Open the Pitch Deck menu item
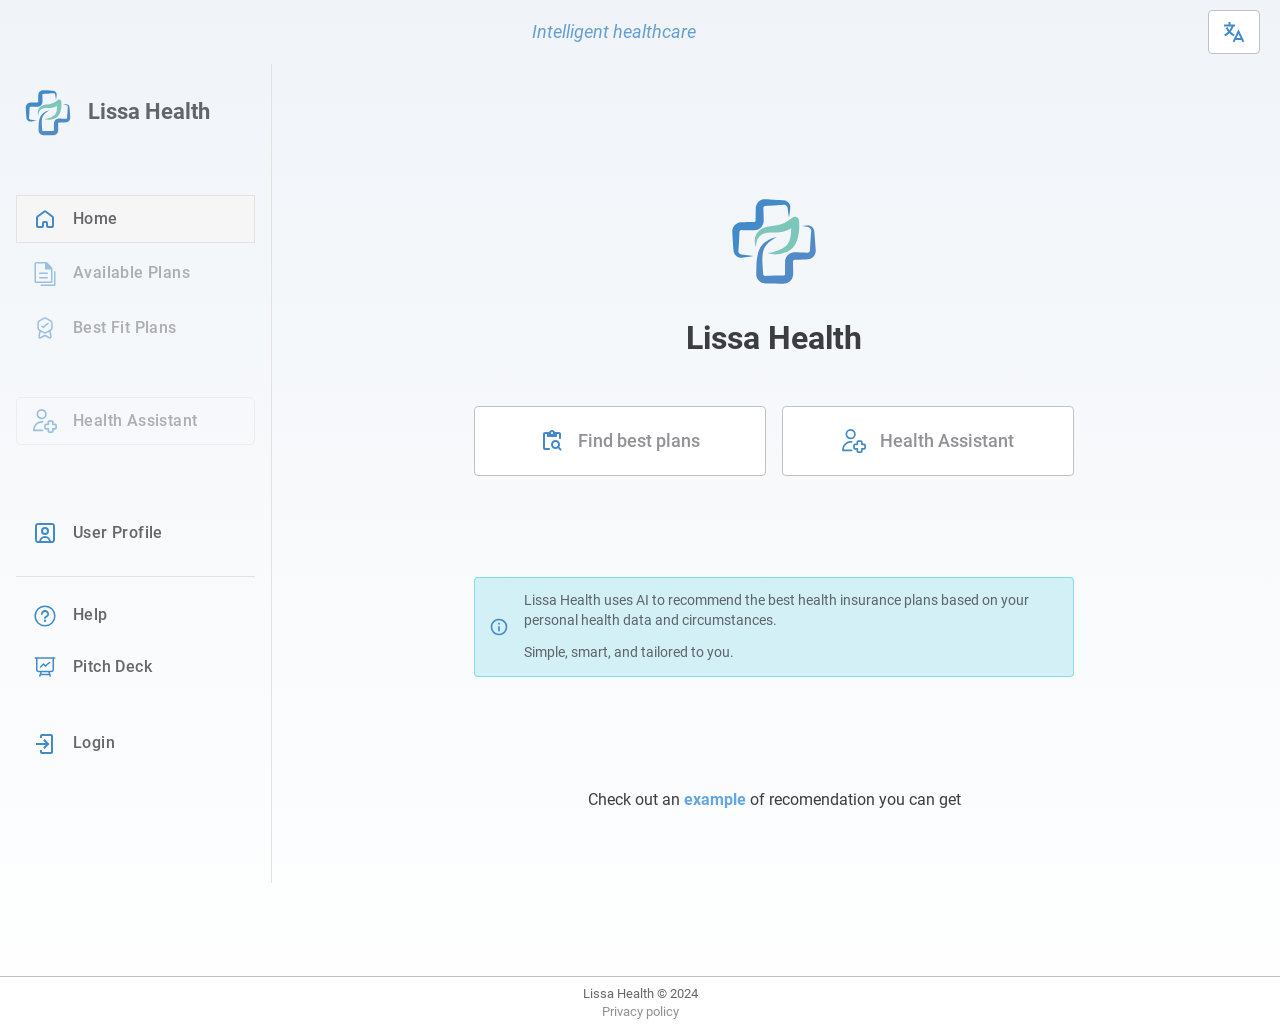Viewport: 1280px width, 1024px height. (x=135, y=667)
